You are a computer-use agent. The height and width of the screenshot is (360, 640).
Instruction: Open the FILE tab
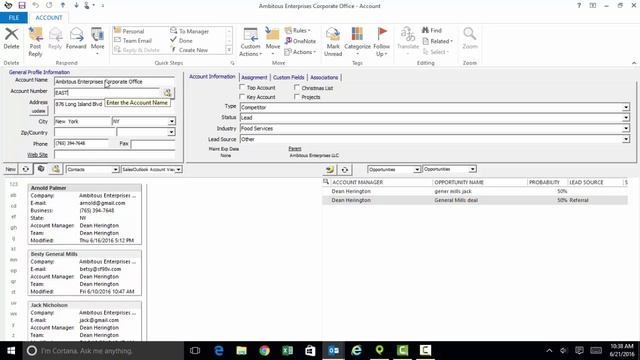point(13,18)
